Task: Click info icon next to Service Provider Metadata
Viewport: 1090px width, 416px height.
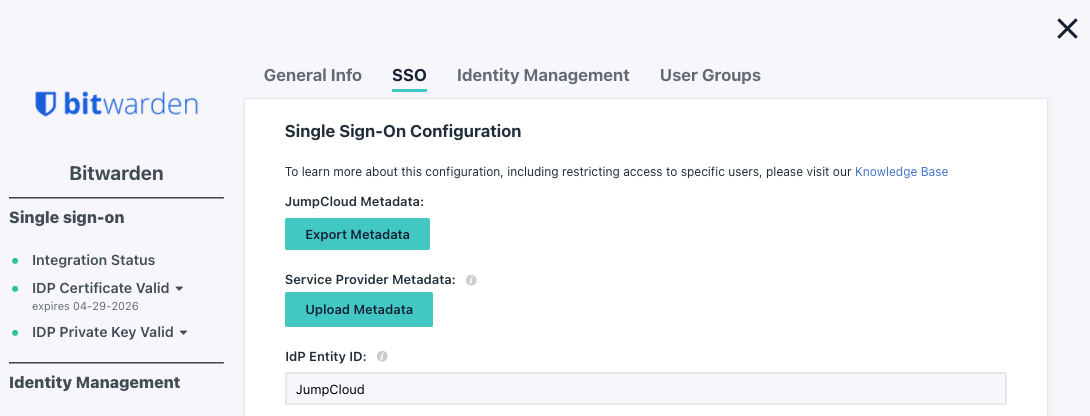Action: point(471,280)
